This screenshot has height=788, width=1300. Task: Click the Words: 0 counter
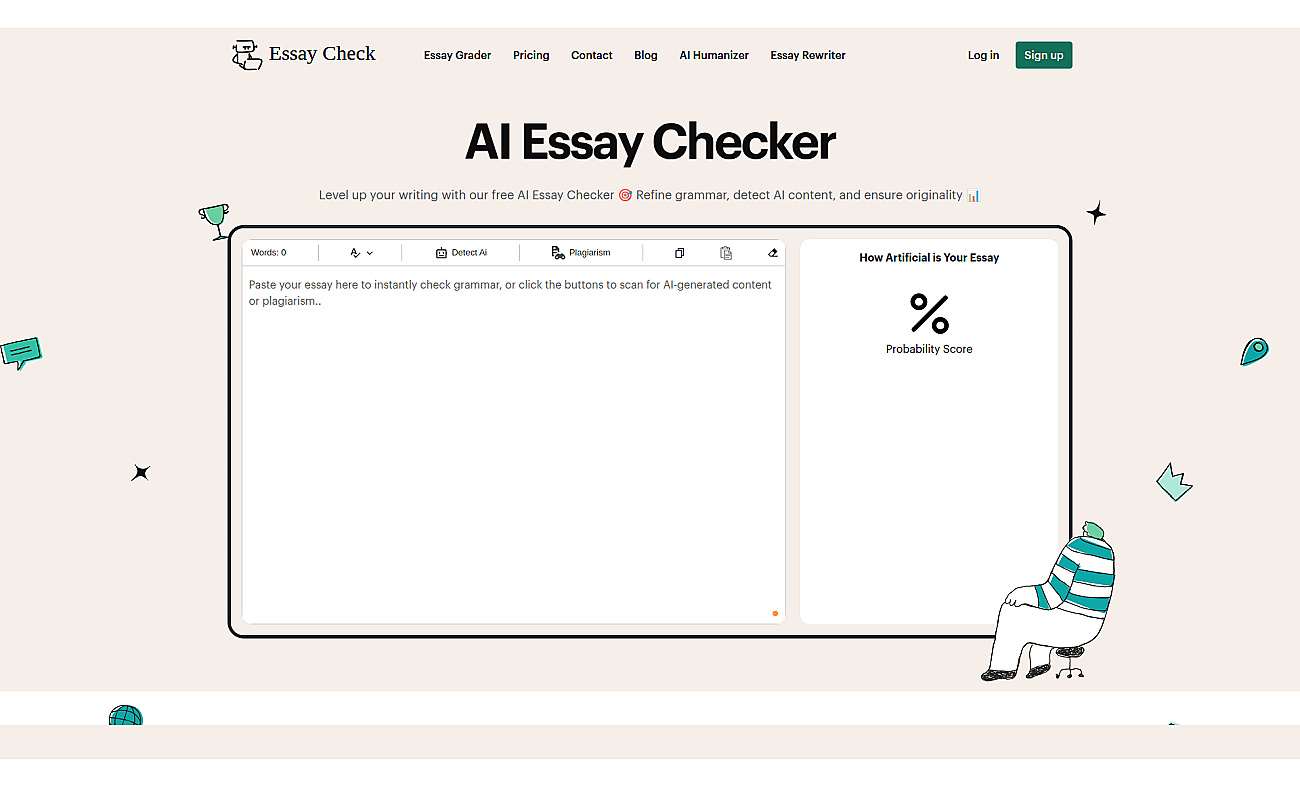tap(268, 253)
